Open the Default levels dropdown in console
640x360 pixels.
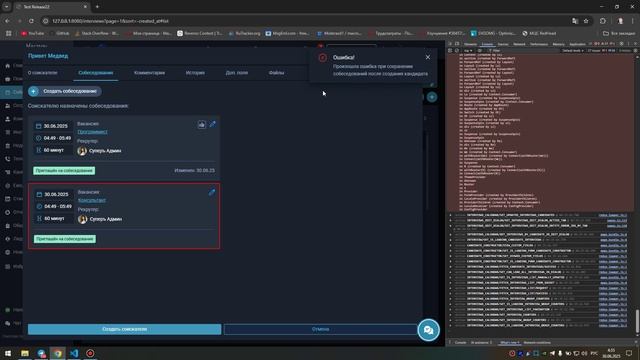(572, 51)
